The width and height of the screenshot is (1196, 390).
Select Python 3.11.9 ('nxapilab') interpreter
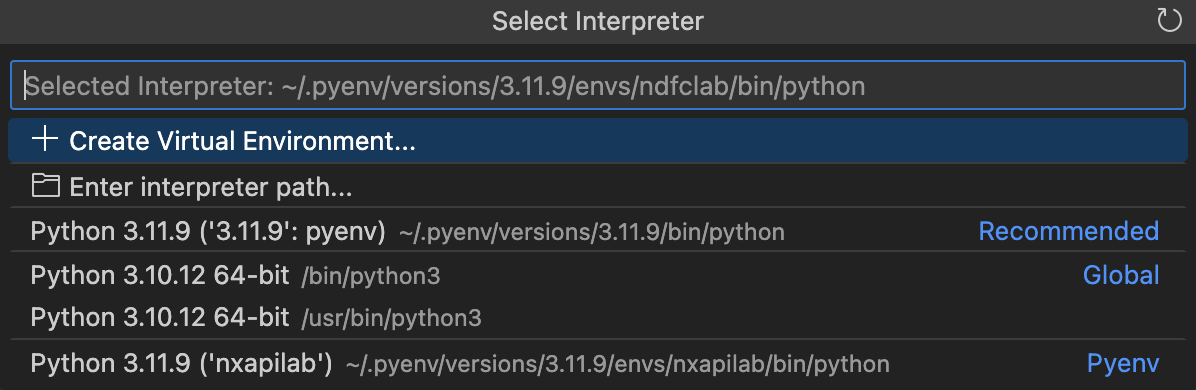coord(598,363)
